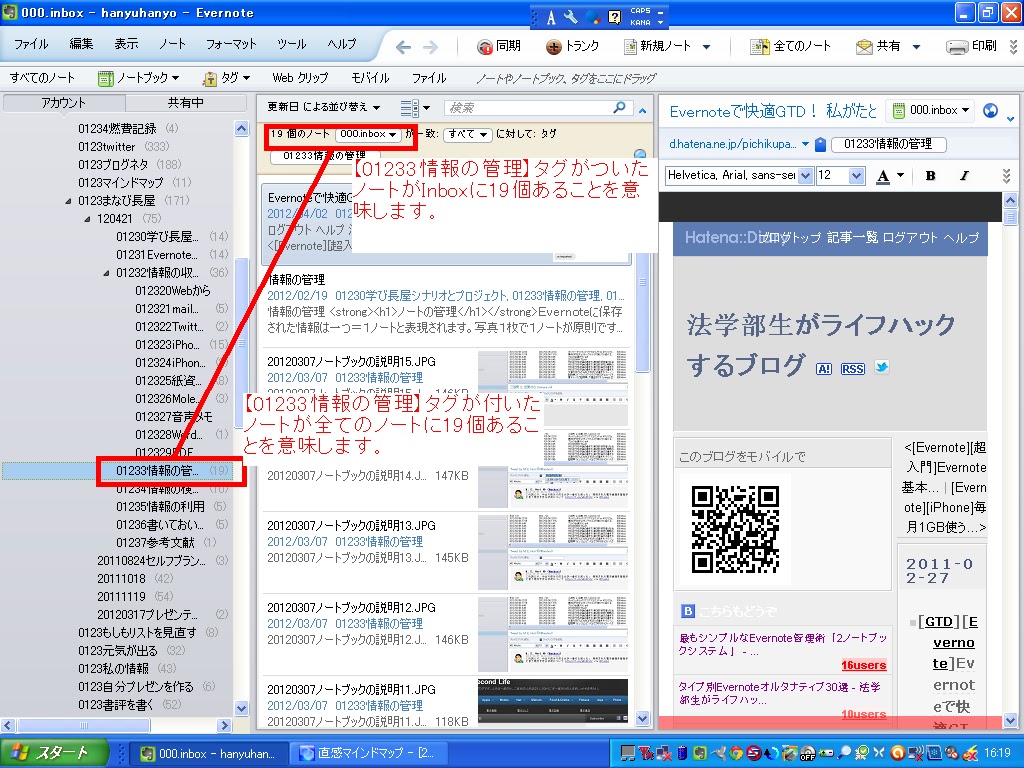
Task: Open the RSS feed icon on blog
Action: coord(853,369)
